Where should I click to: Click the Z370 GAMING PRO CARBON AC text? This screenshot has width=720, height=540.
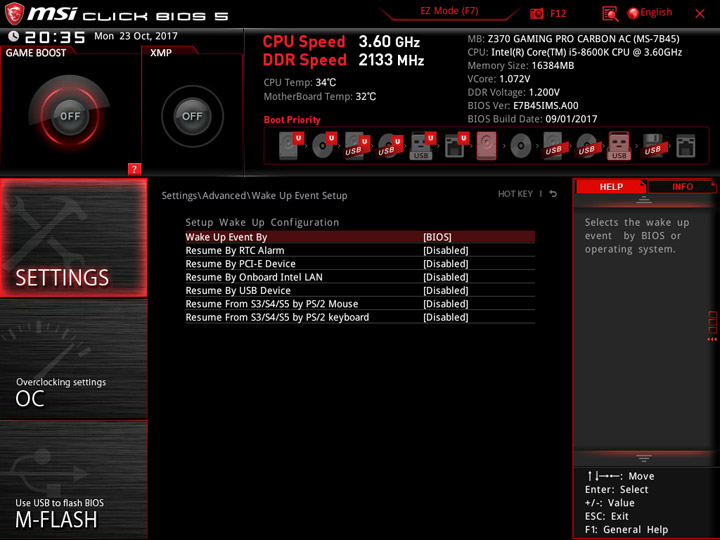pyautogui.click(x=583, y=39)
